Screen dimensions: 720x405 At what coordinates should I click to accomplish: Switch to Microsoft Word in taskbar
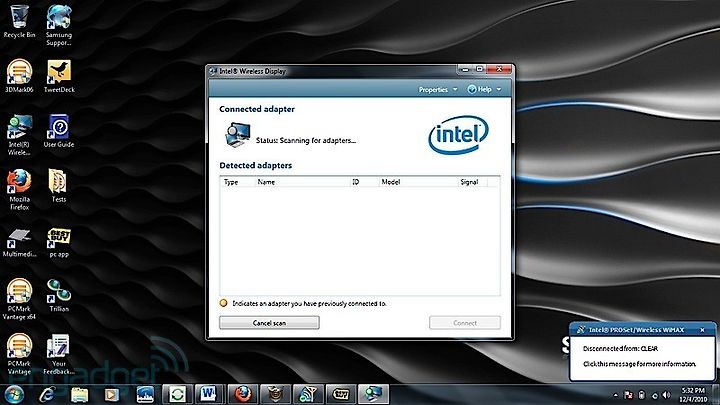[x=209, y=394]
